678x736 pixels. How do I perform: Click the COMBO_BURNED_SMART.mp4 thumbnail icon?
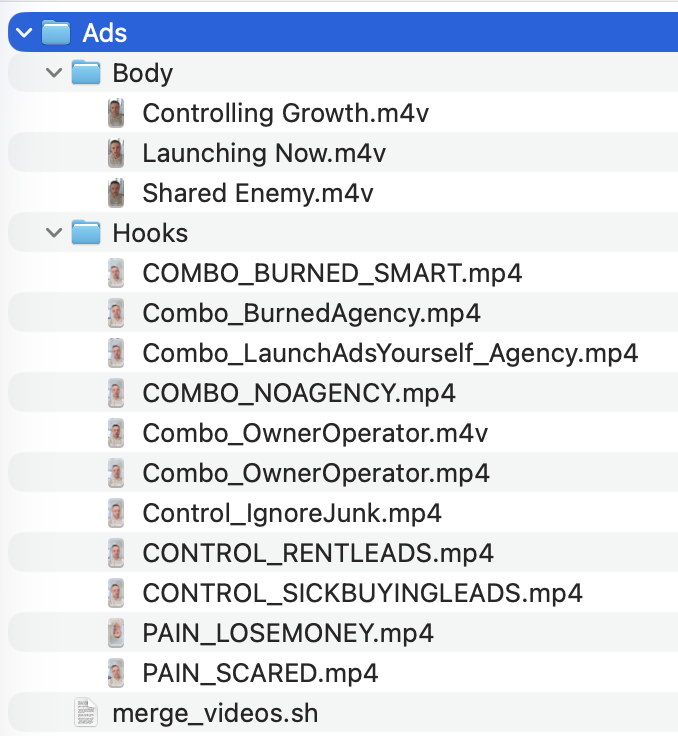[x=116, y=273]
